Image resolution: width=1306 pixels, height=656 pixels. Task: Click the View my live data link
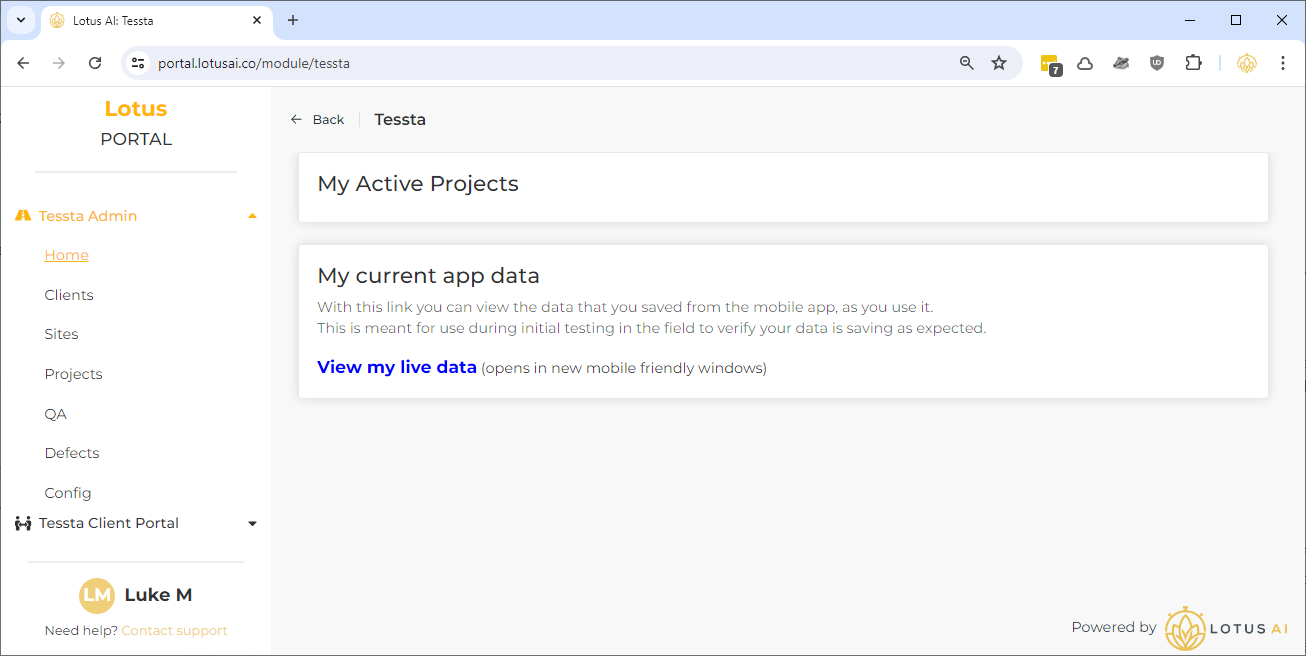397,367
